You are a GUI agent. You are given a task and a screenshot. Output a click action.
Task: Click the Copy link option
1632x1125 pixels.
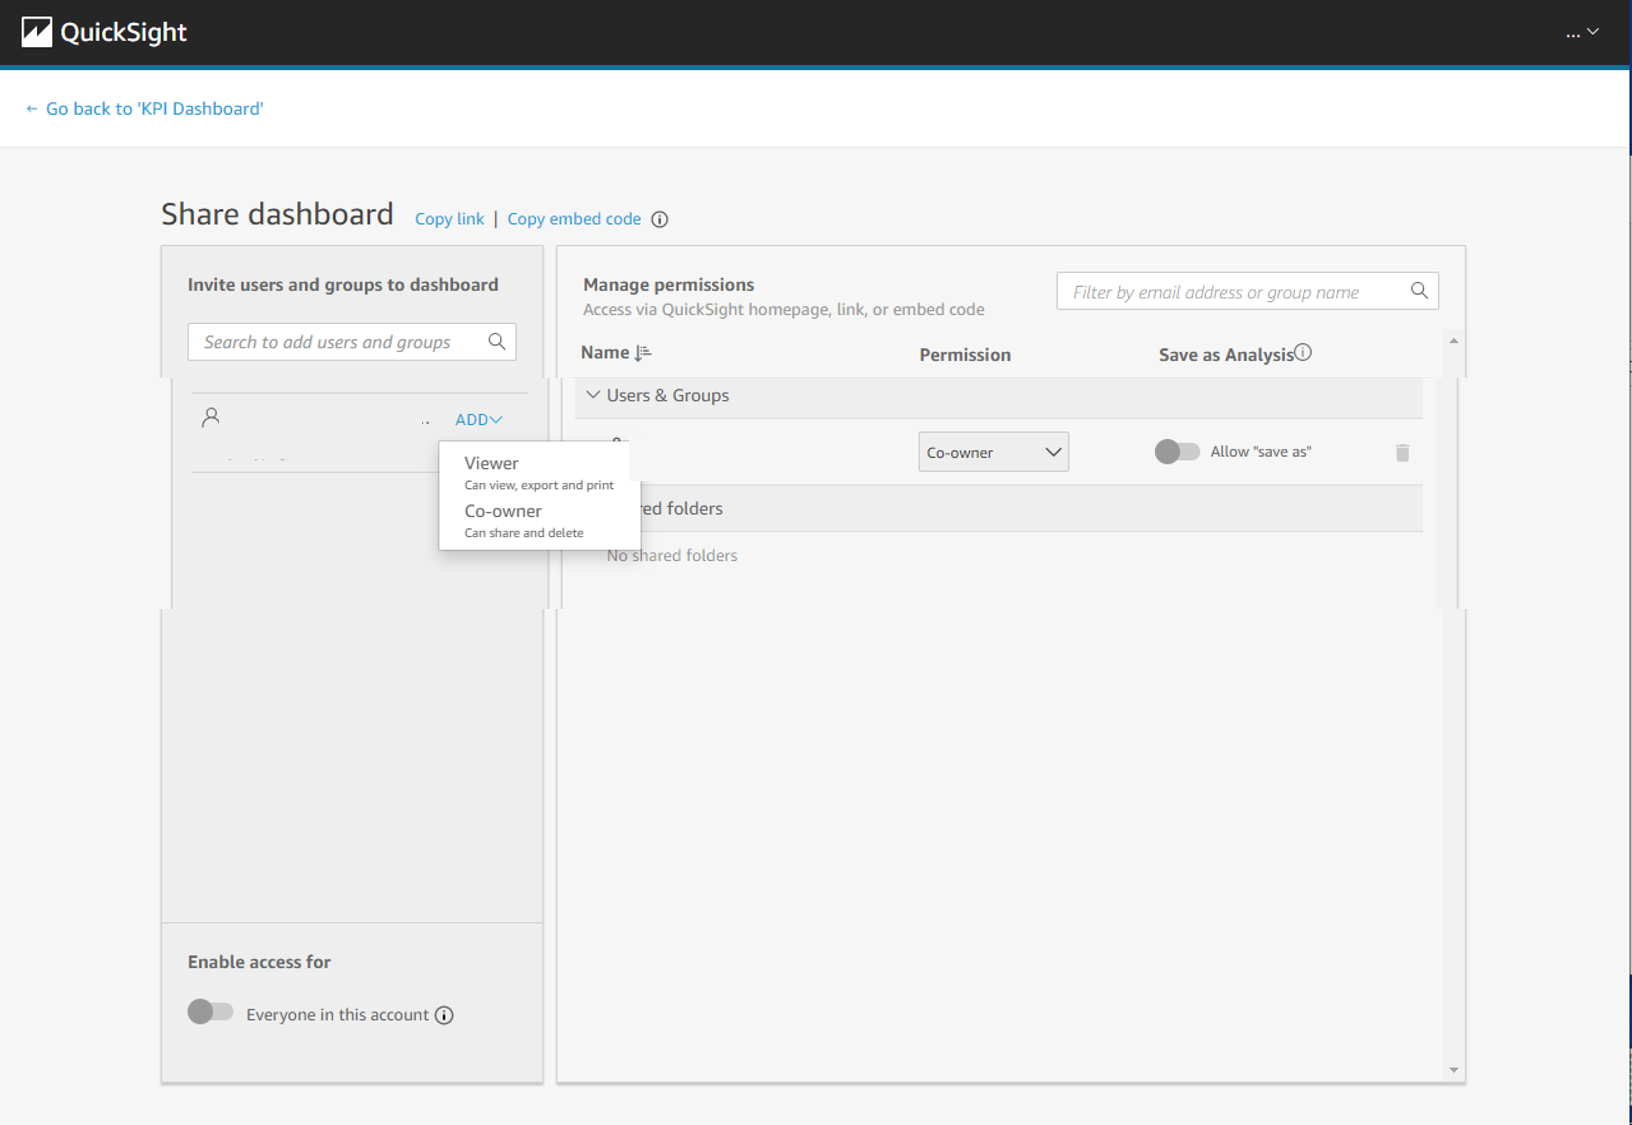[x=449, y=219]
